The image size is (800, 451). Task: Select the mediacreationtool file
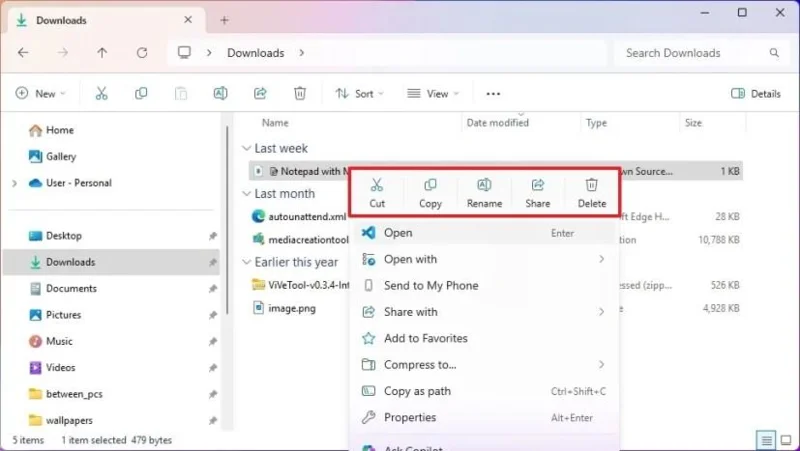301,239
